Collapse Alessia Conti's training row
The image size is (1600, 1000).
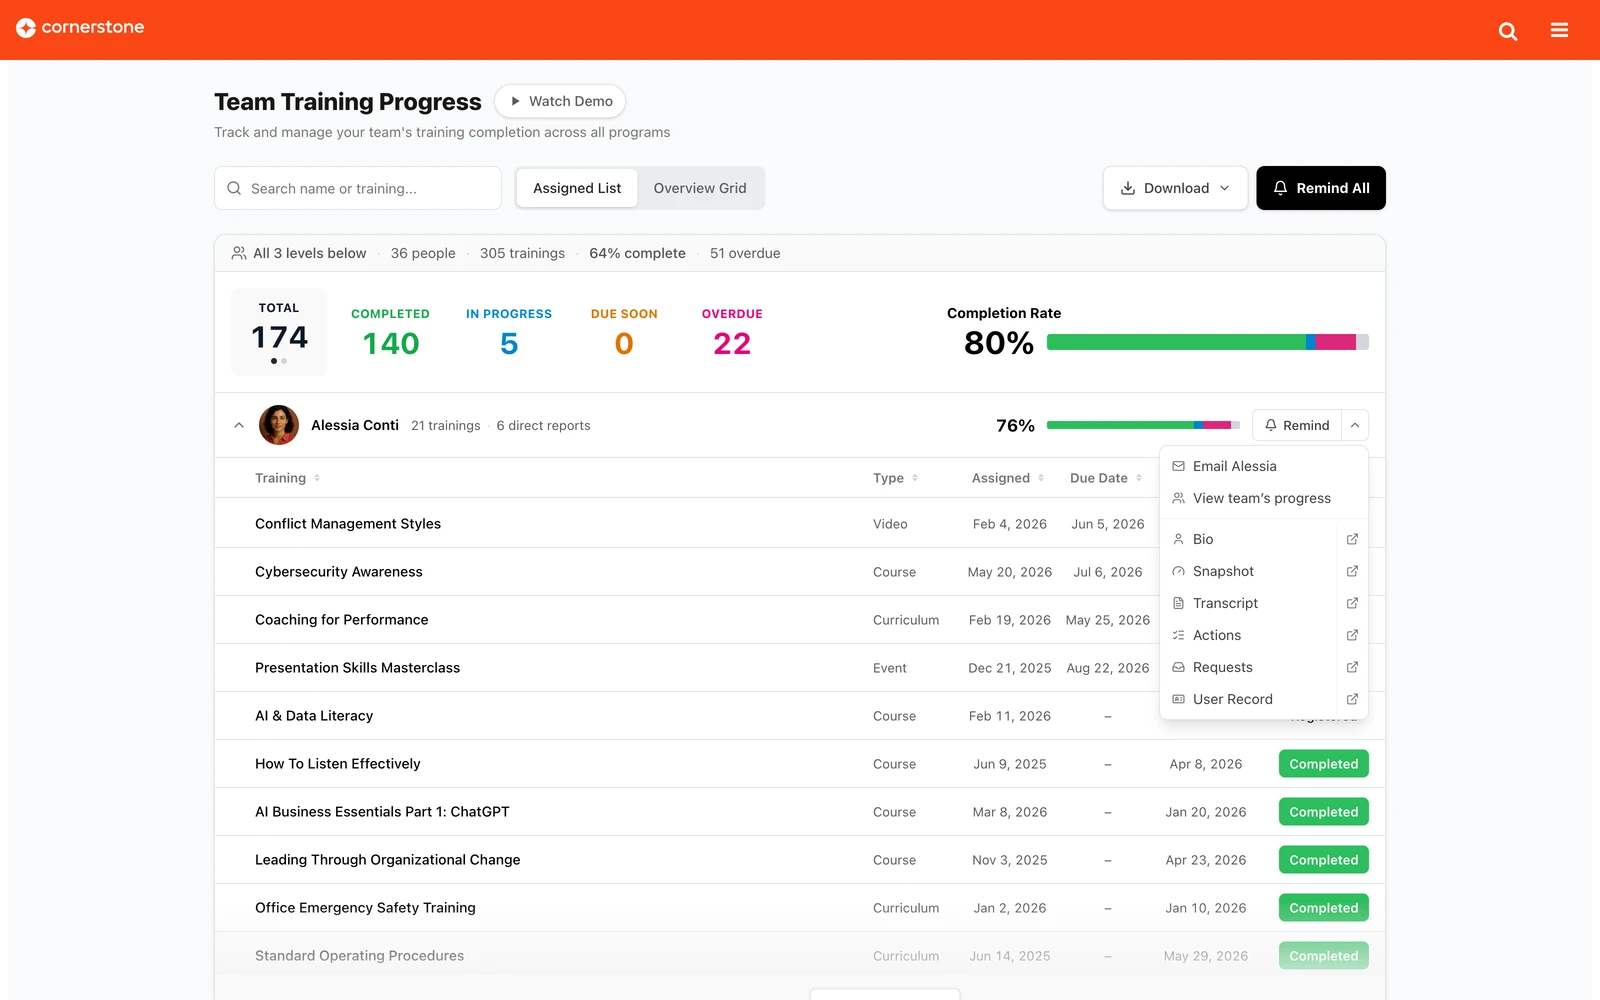click(x=239, y=425)
